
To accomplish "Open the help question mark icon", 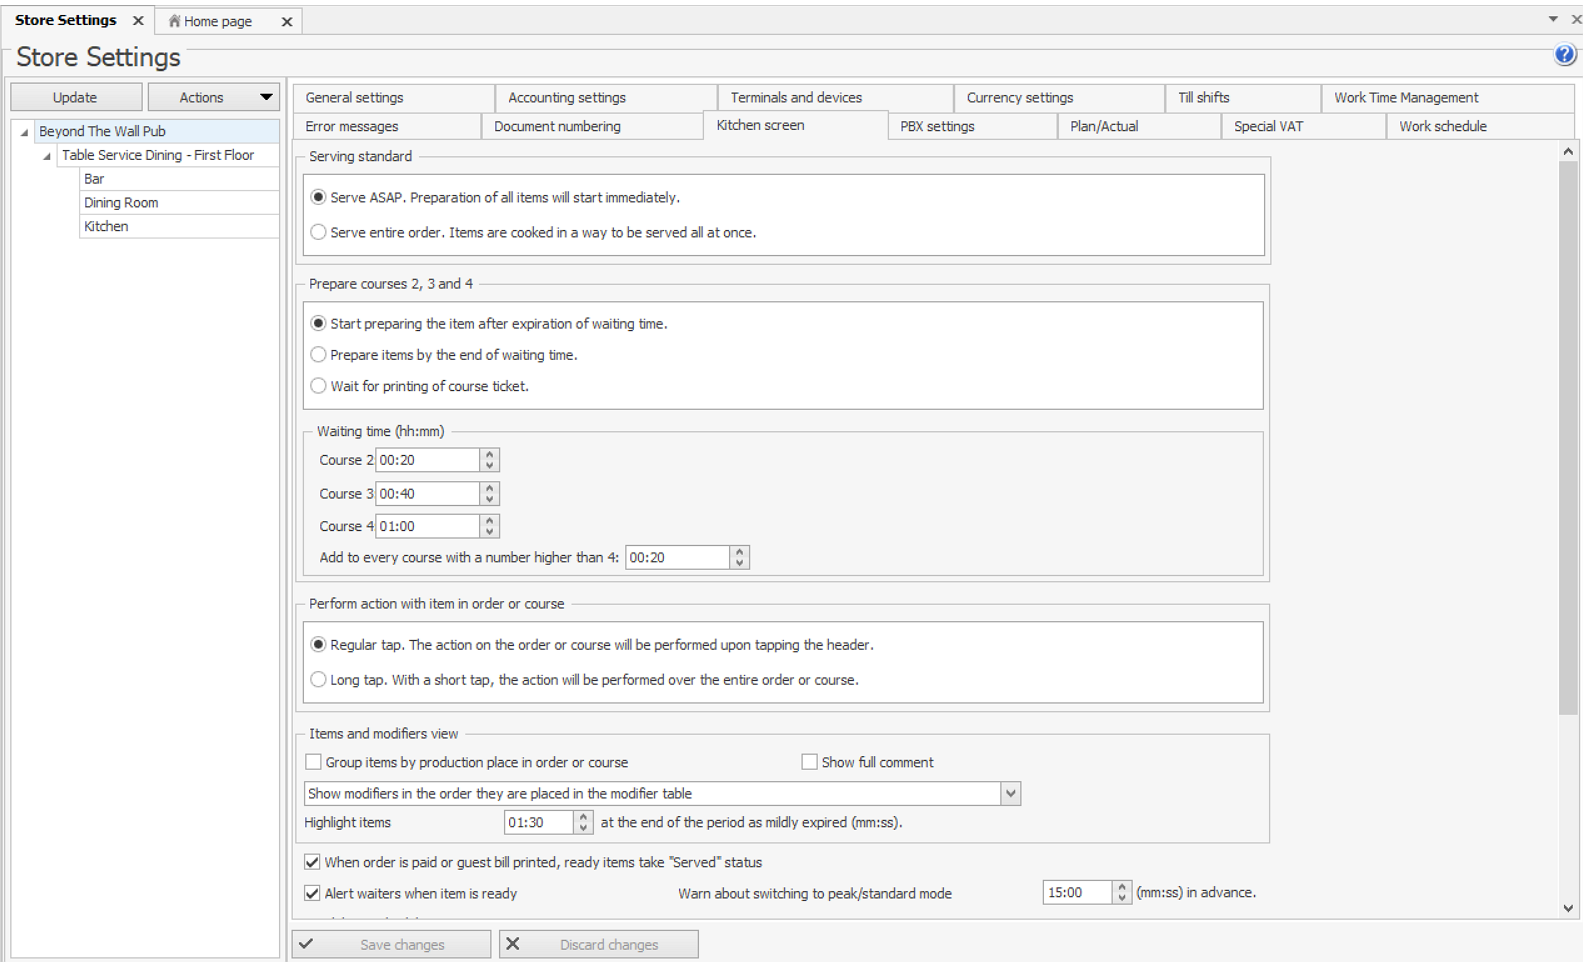I will [x=1564, y=56].
